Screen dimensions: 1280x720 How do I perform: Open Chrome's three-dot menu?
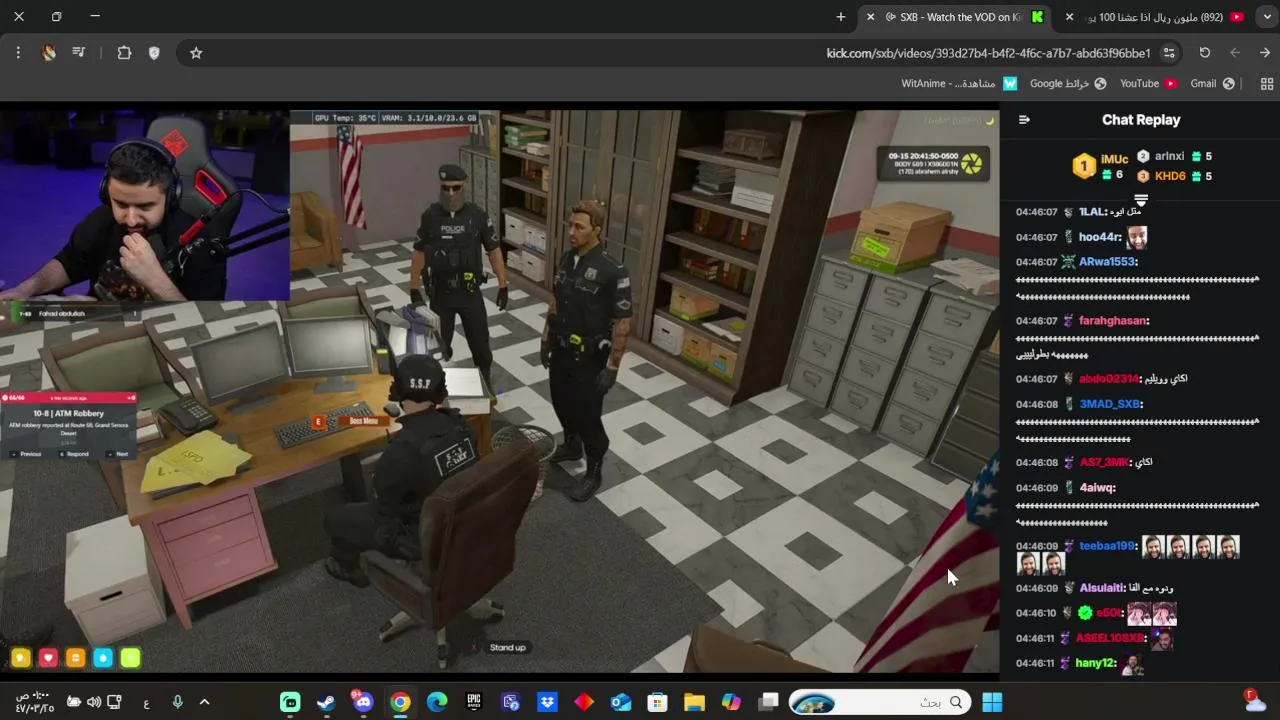coord(18,53)
